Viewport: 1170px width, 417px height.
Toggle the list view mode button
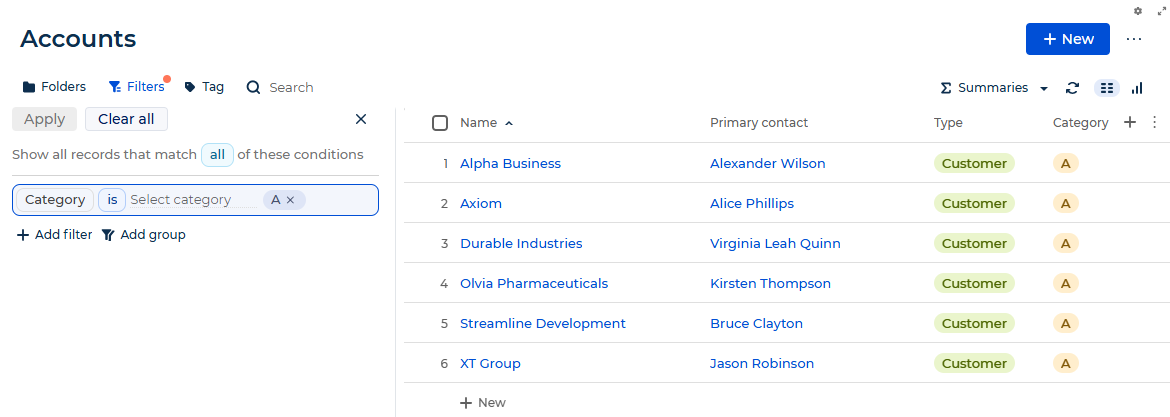tap(1107, 88)
